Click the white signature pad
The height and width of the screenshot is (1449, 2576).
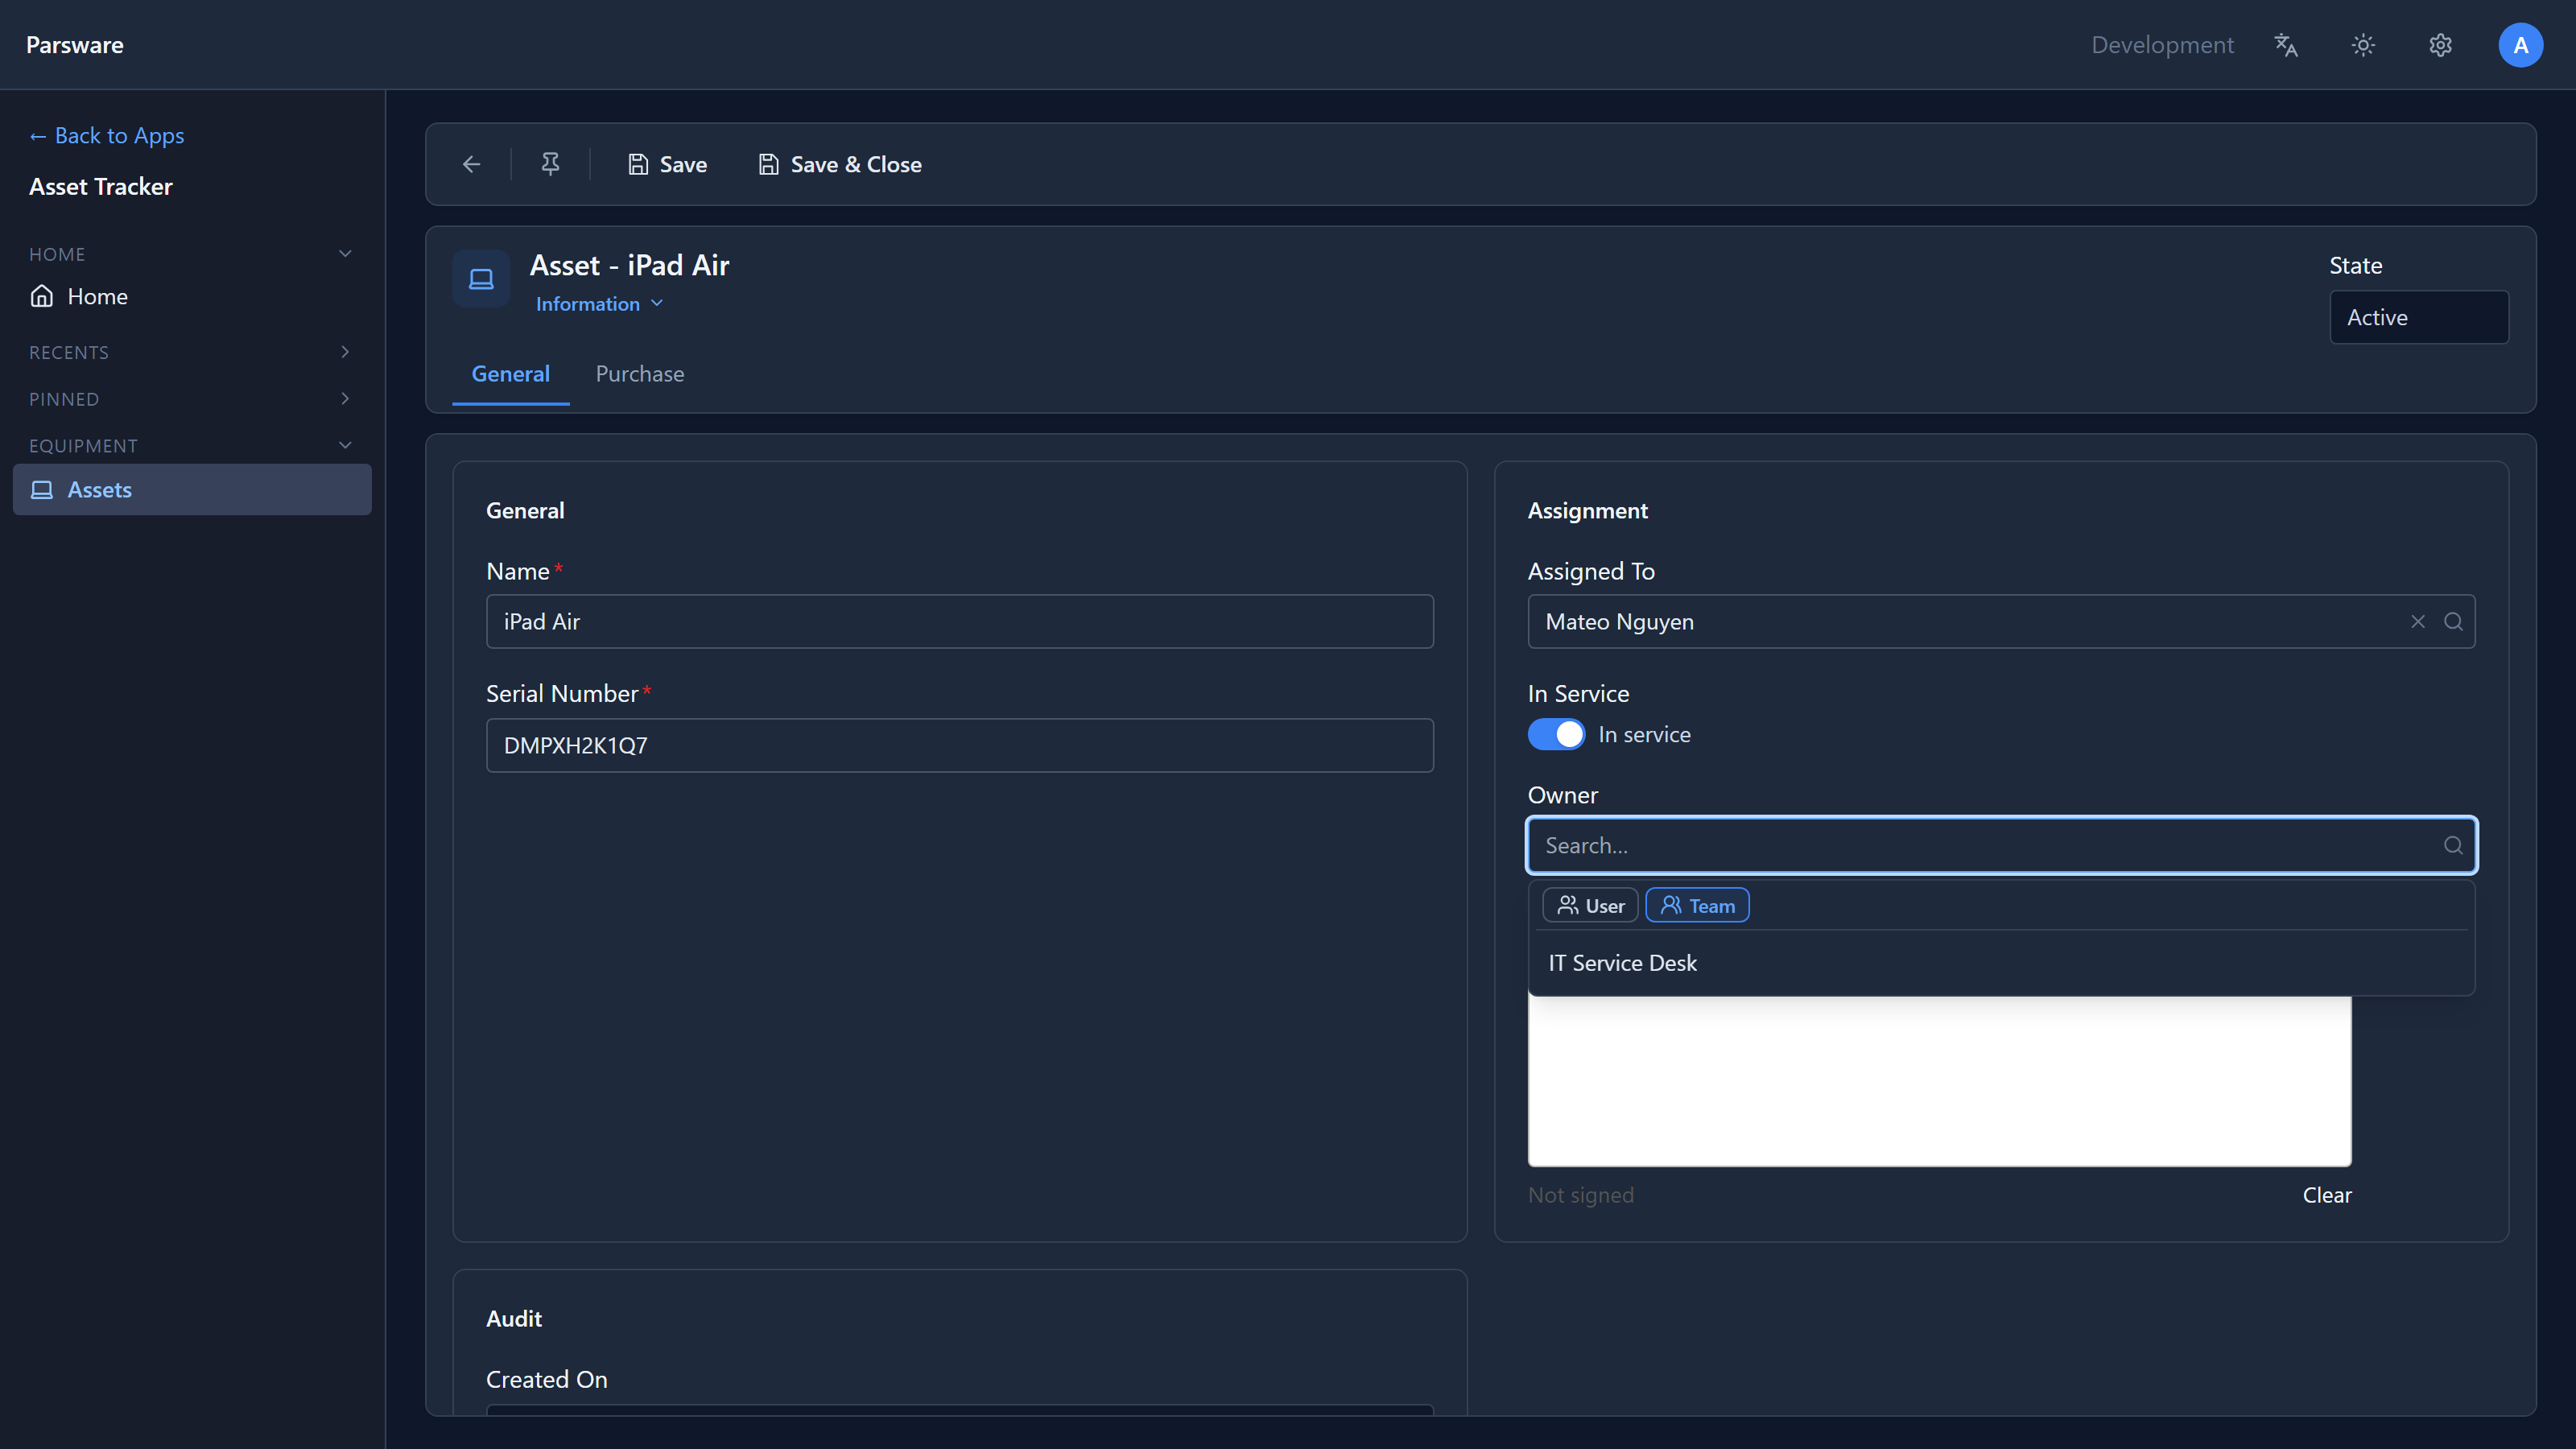click(1939, 1082)
